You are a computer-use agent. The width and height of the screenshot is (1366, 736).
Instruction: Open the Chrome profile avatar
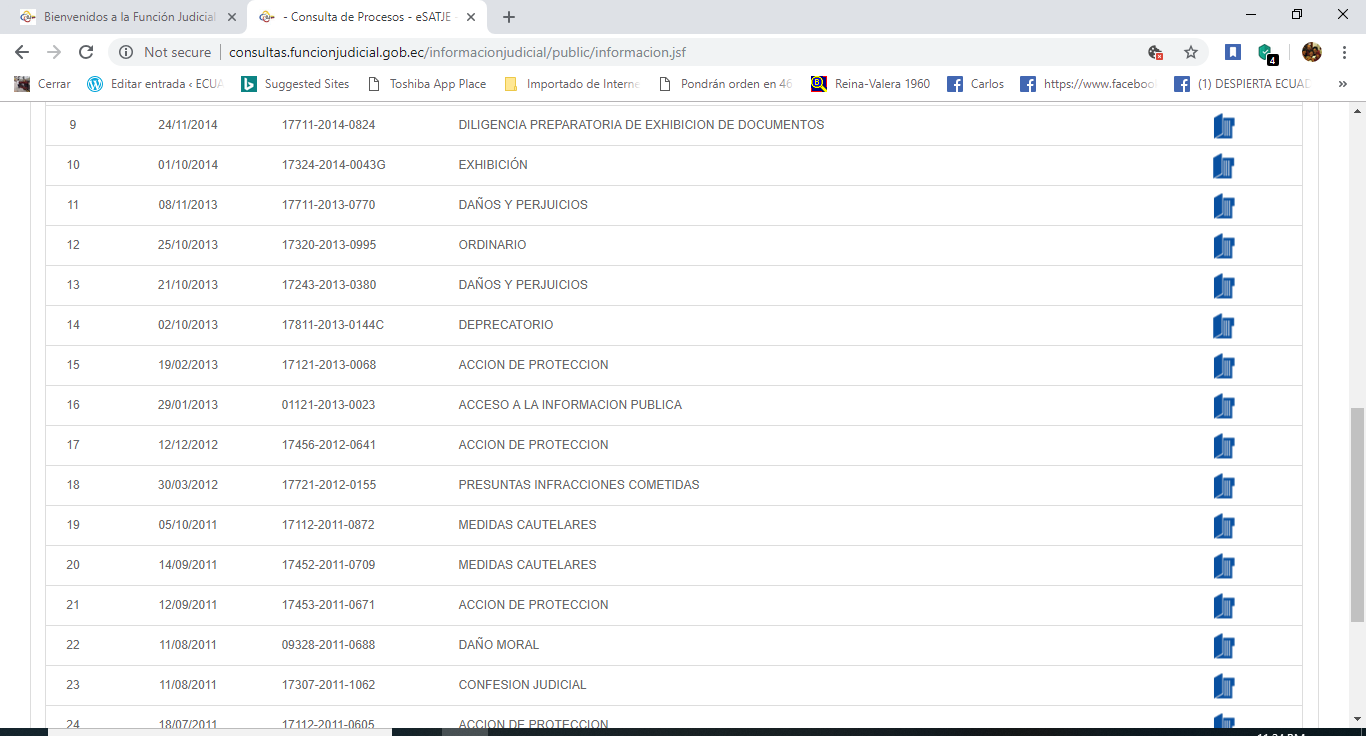click(1311, 54)
